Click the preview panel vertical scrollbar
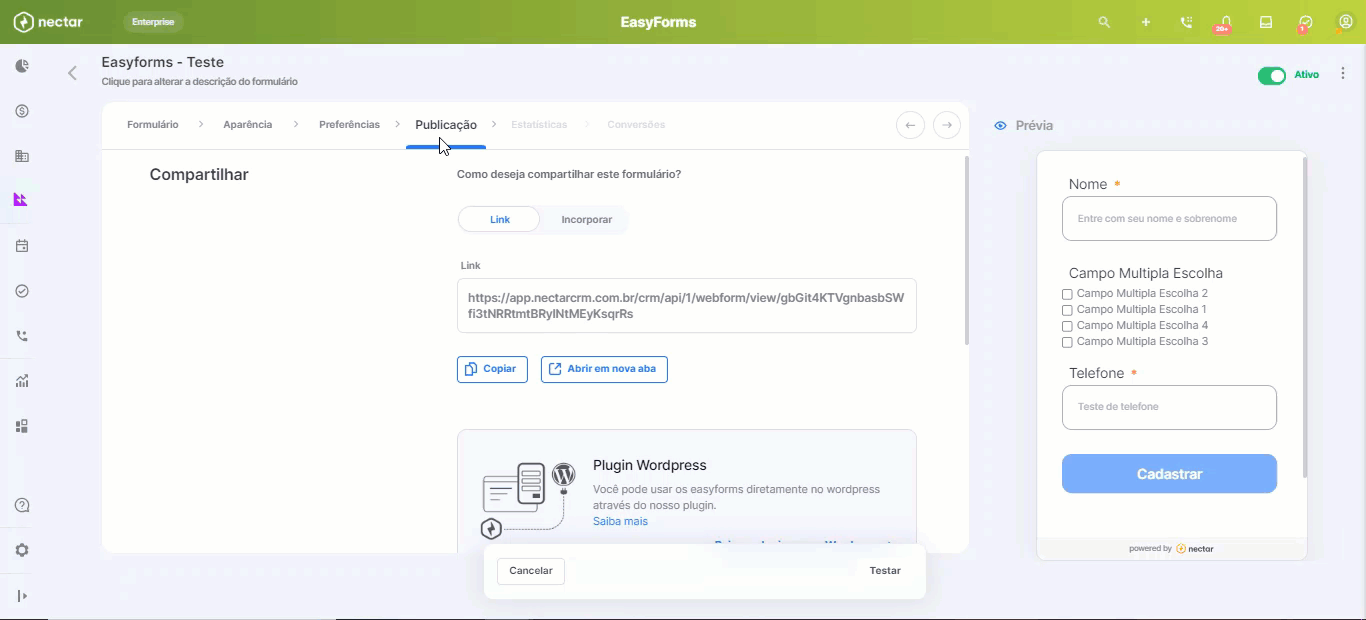The width and height of the screenshot is (1366, 620). (x=1304, y=317)
